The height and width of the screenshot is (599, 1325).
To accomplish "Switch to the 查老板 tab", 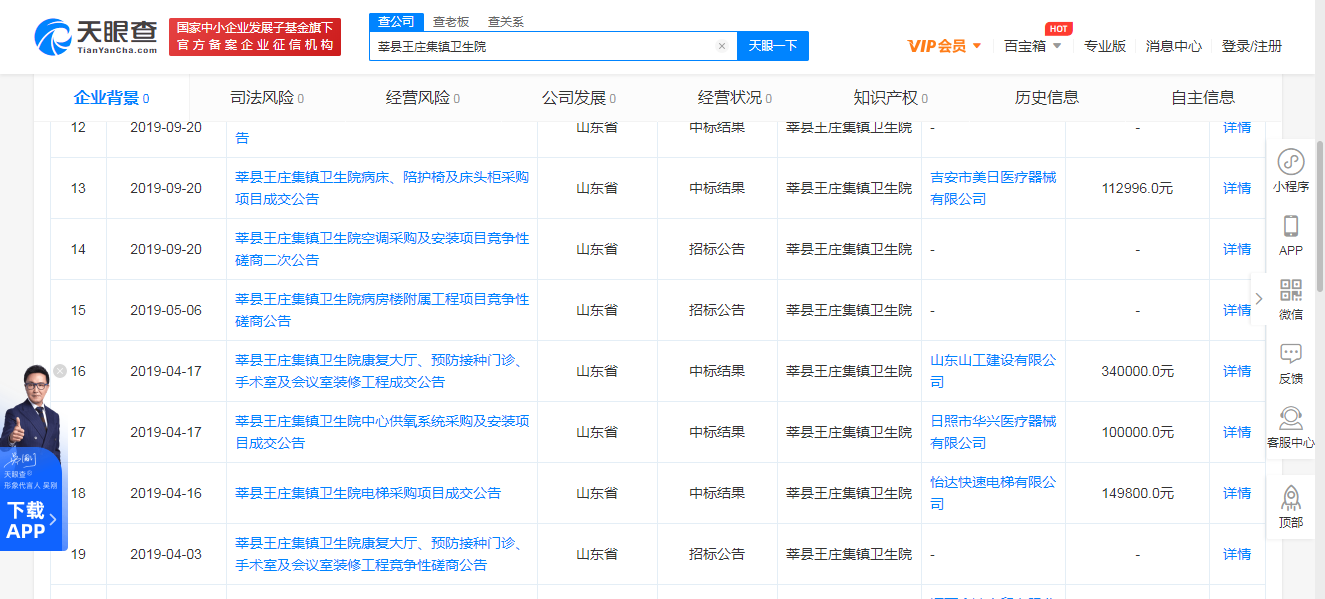I will (x=449, y=20).
